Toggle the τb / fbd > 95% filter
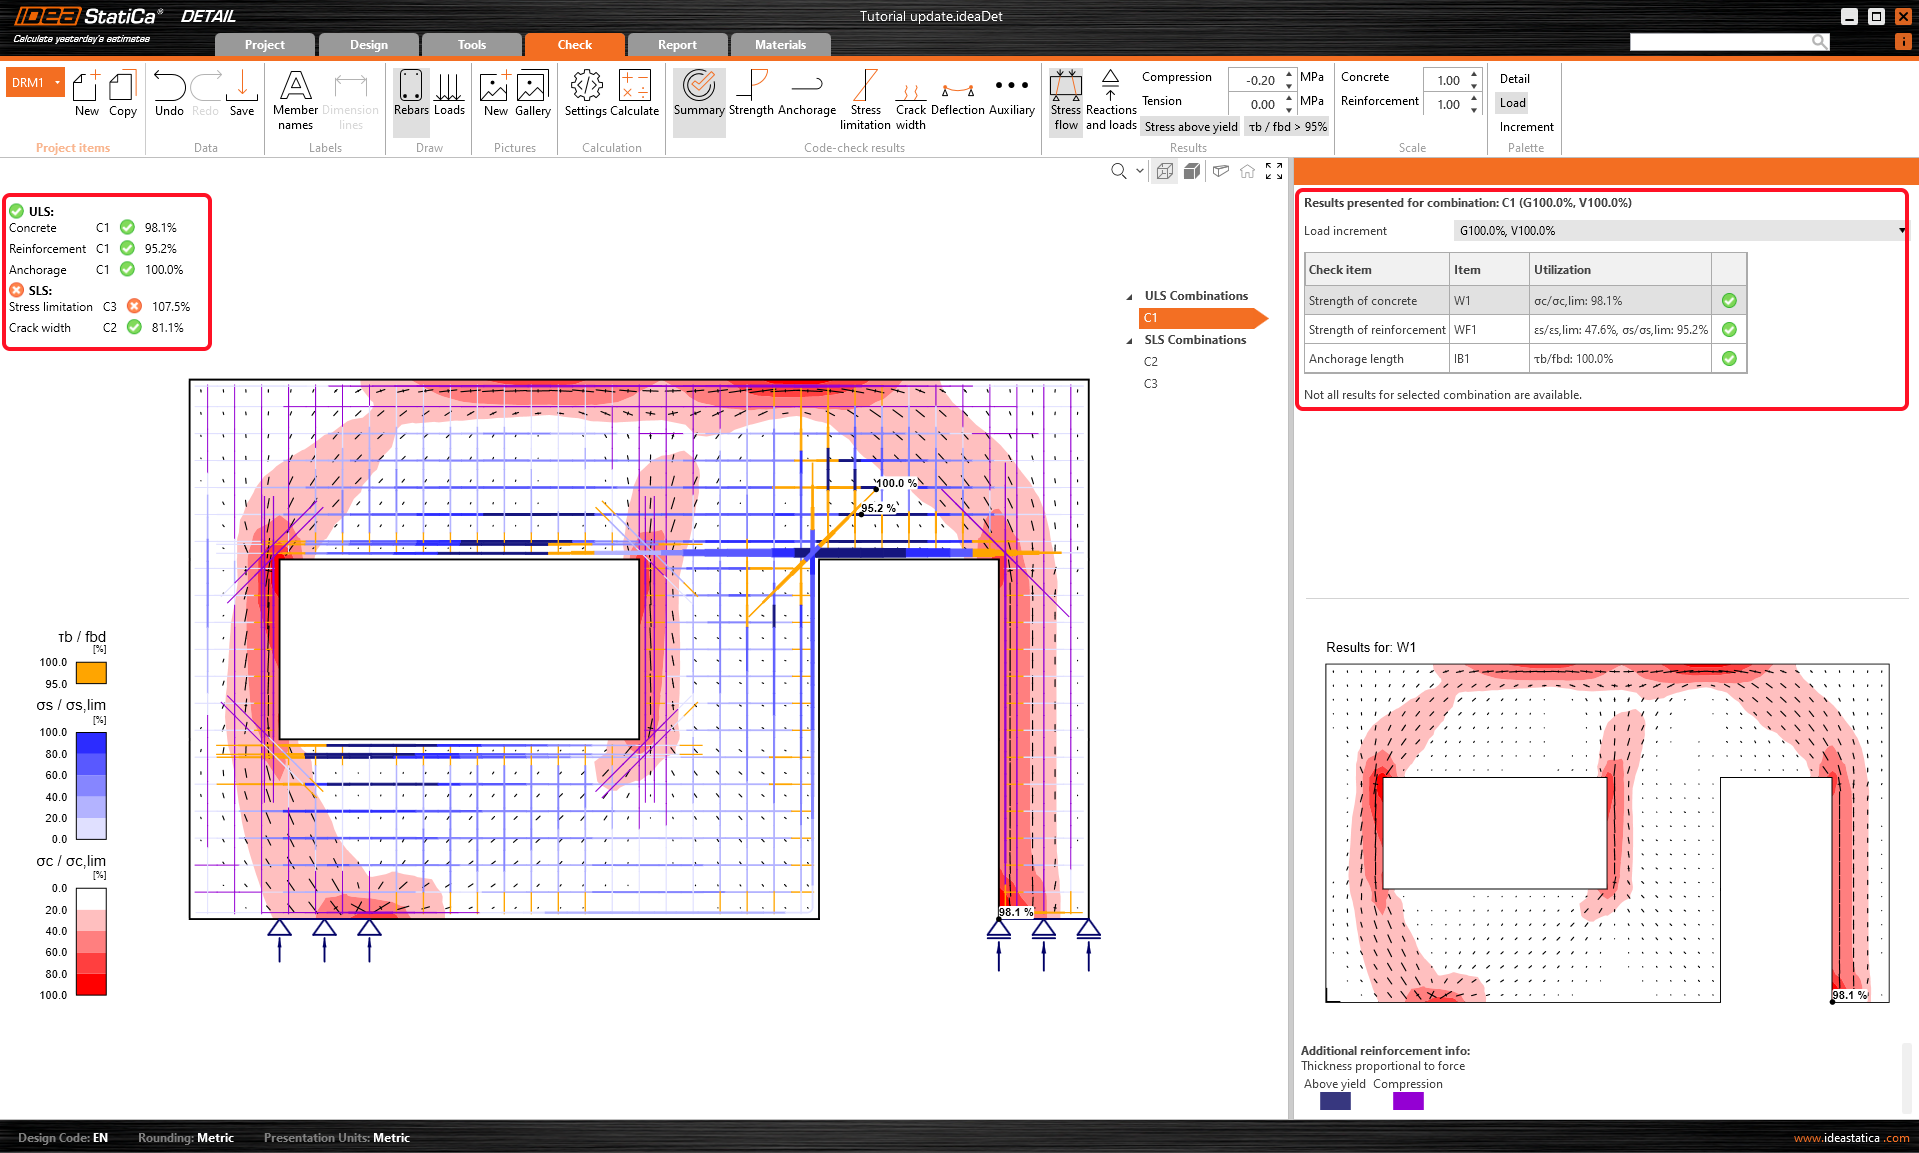Screen dimensions: 1919x1153 pyautogui.click(x=1287, y=127)
